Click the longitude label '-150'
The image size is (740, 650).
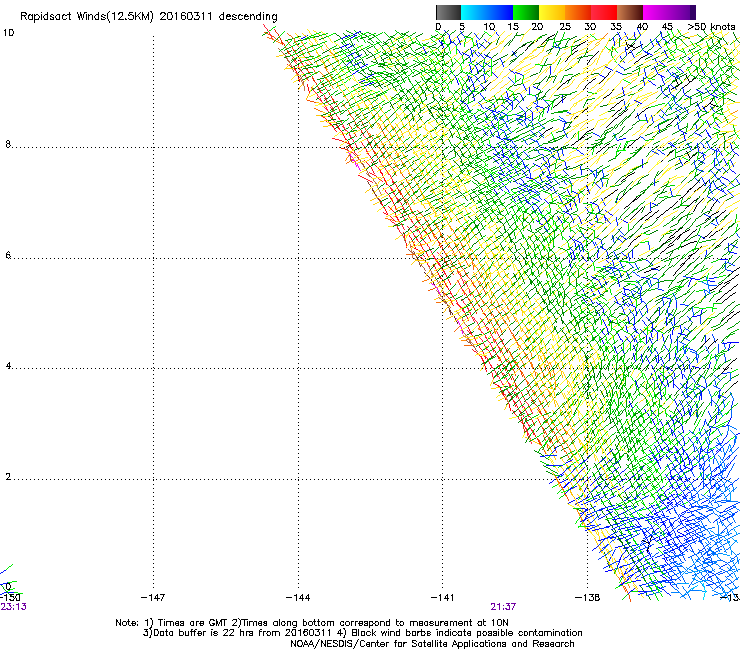(x=10, y=598)
